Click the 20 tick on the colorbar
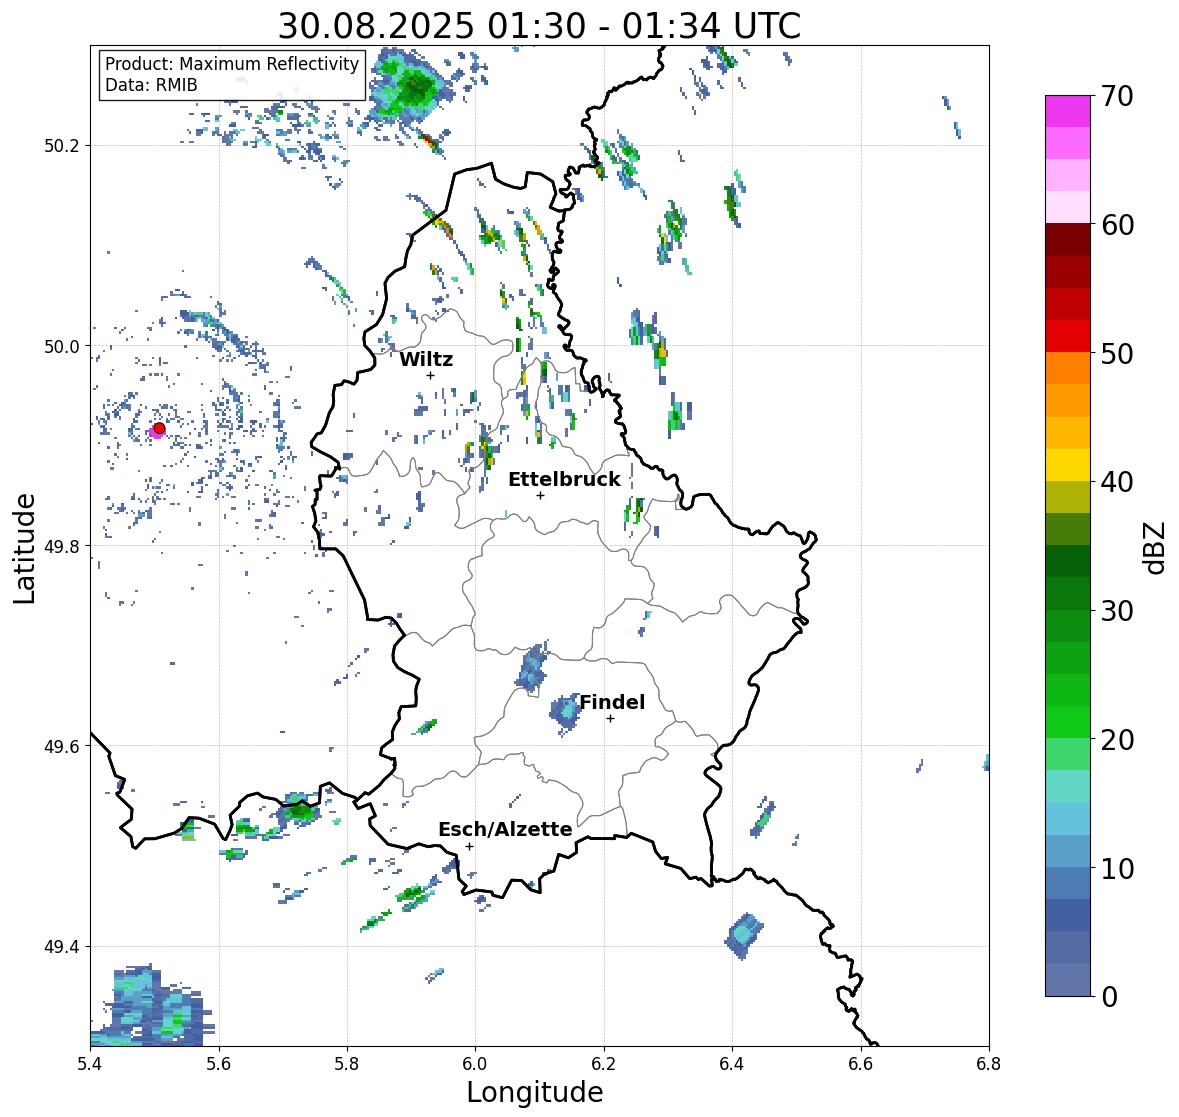This screenshot has height=1117, width=1179. [1117, 740]
